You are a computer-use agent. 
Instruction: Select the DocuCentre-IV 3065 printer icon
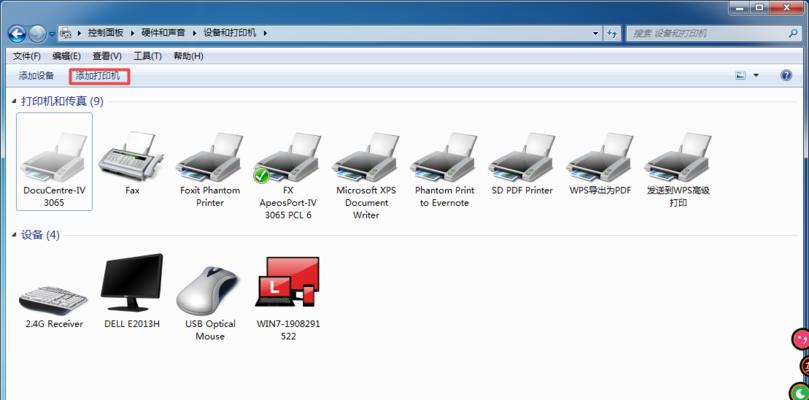54,157
